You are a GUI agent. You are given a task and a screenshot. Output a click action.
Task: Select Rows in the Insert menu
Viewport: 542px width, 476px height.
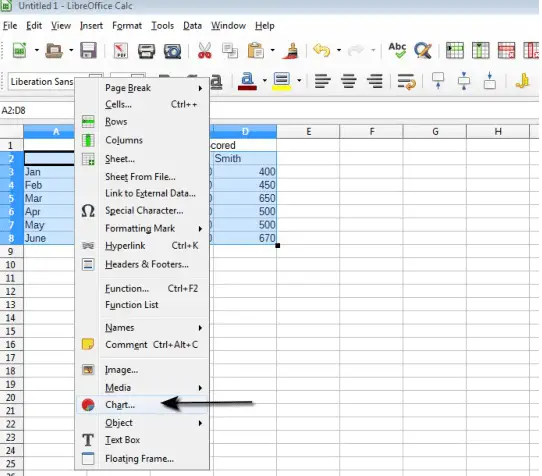[x=142, y=122]
